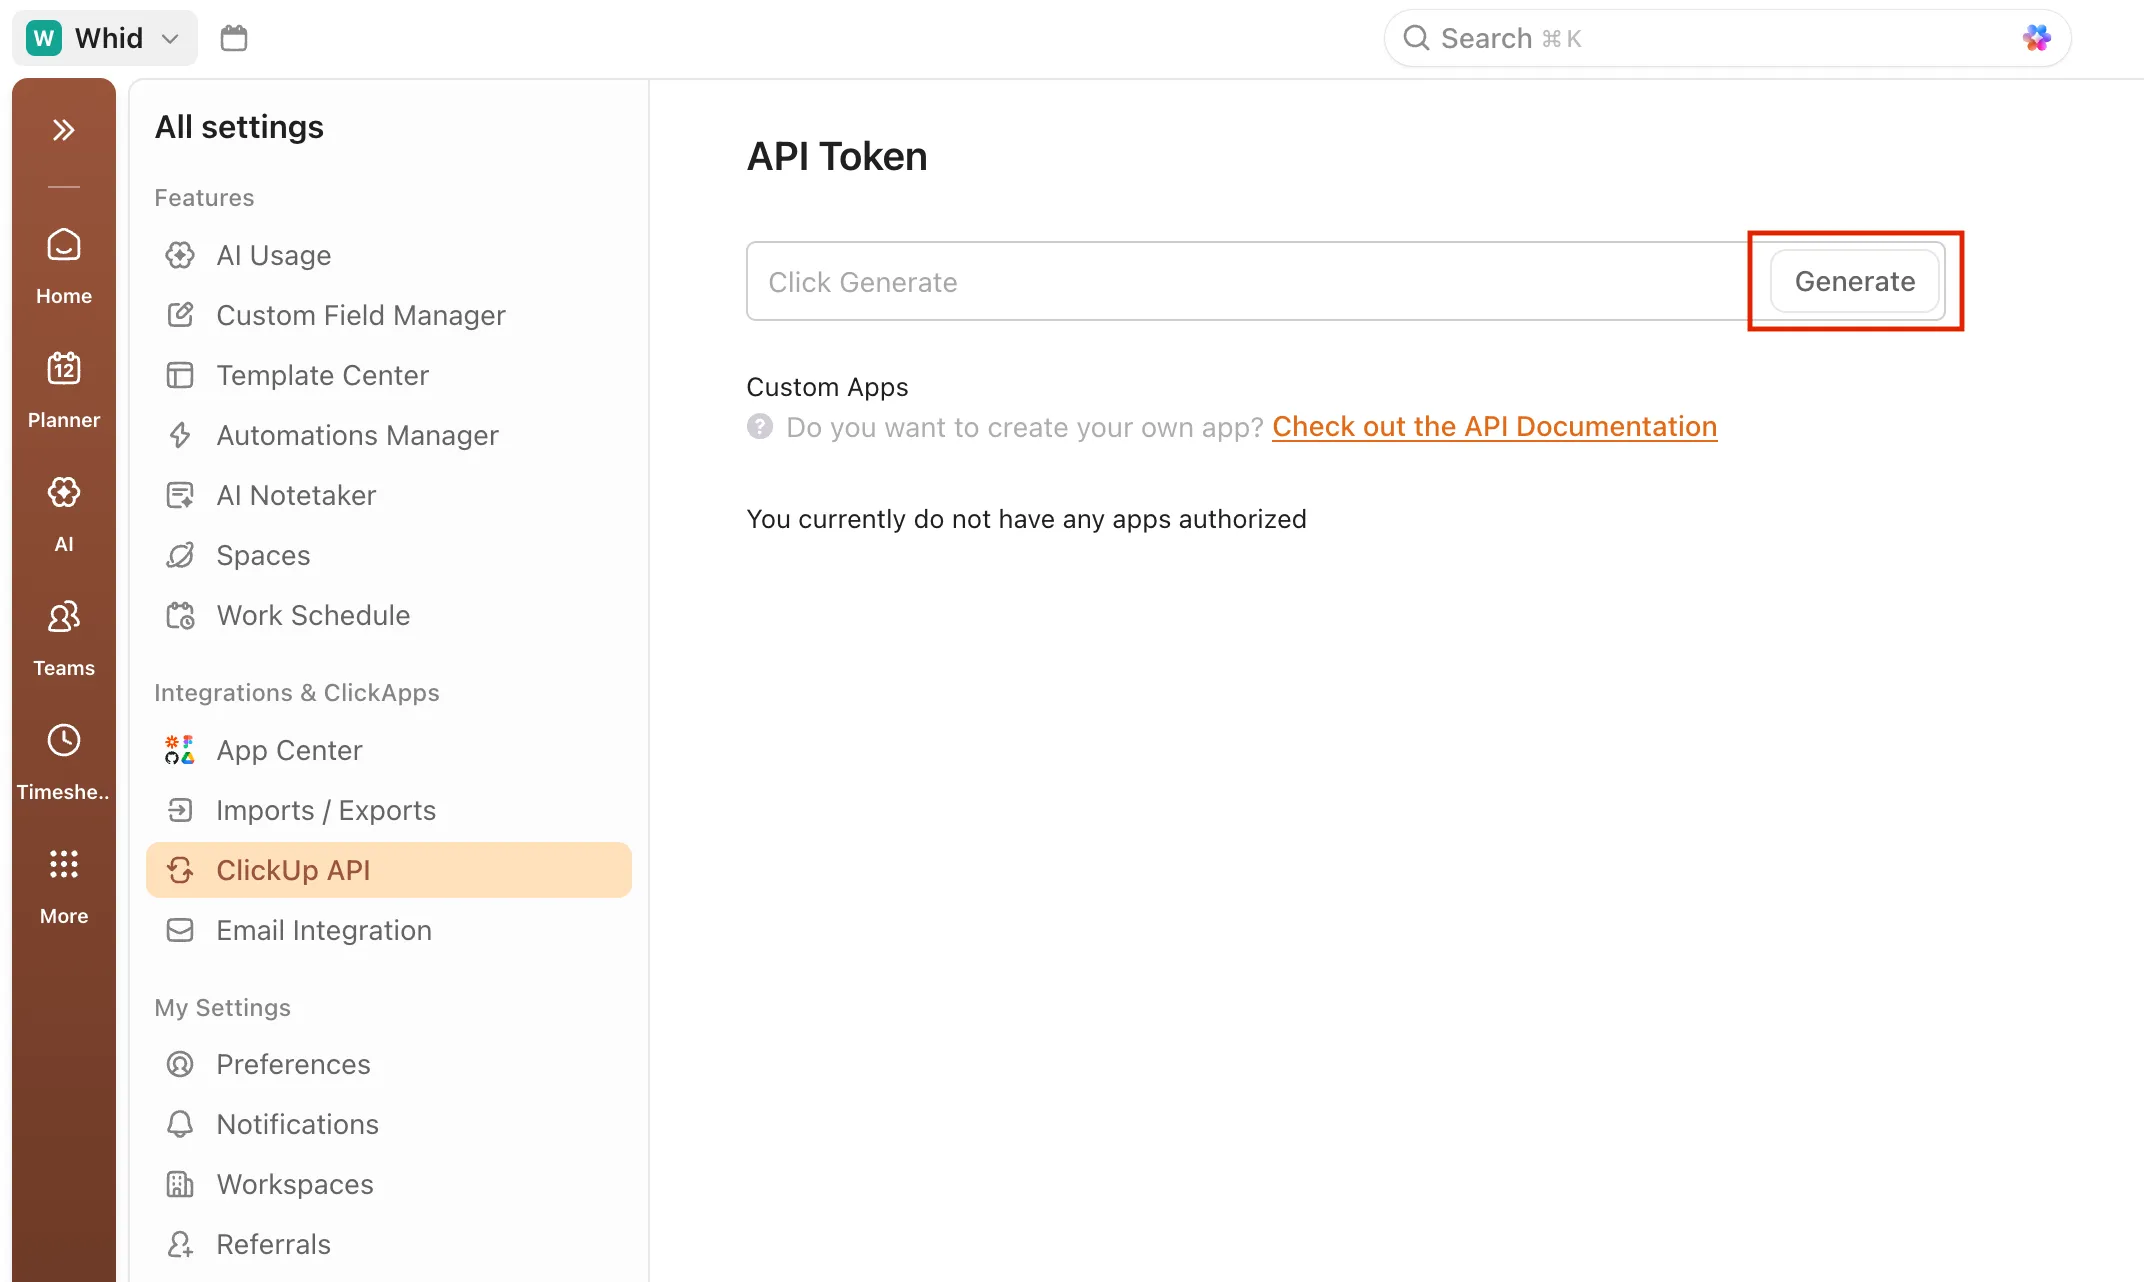Click the Spaces planet icon
The width and height of the screenshot is (2144, 1282).
(x=180, y=556)
